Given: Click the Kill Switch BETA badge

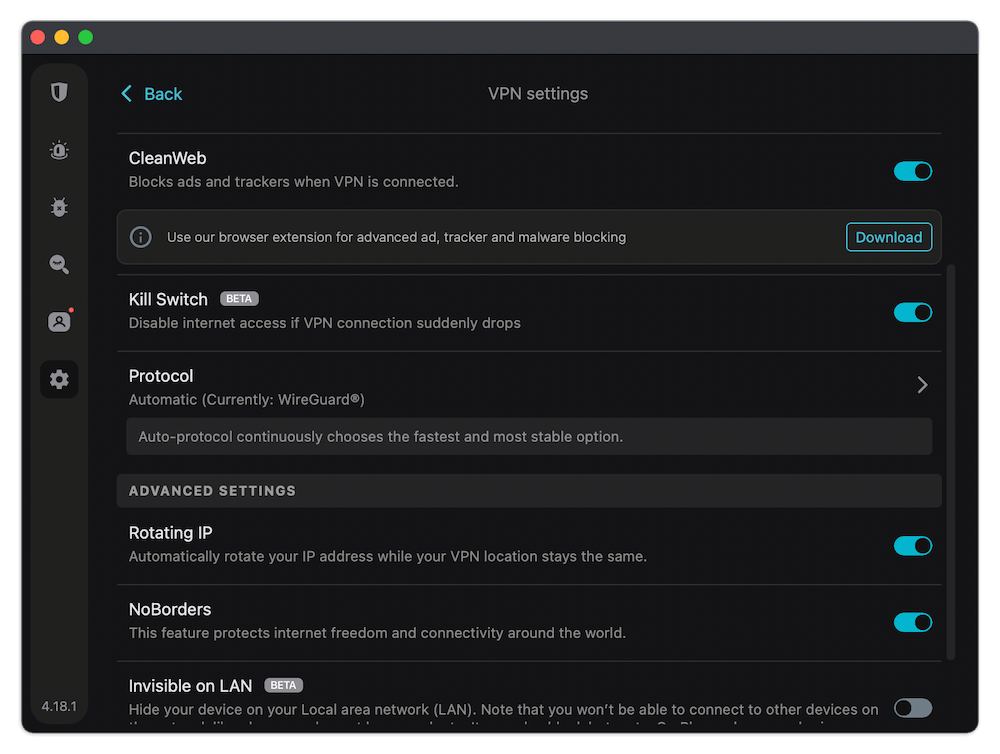Looking at the screenshot, I should (239, 299).
